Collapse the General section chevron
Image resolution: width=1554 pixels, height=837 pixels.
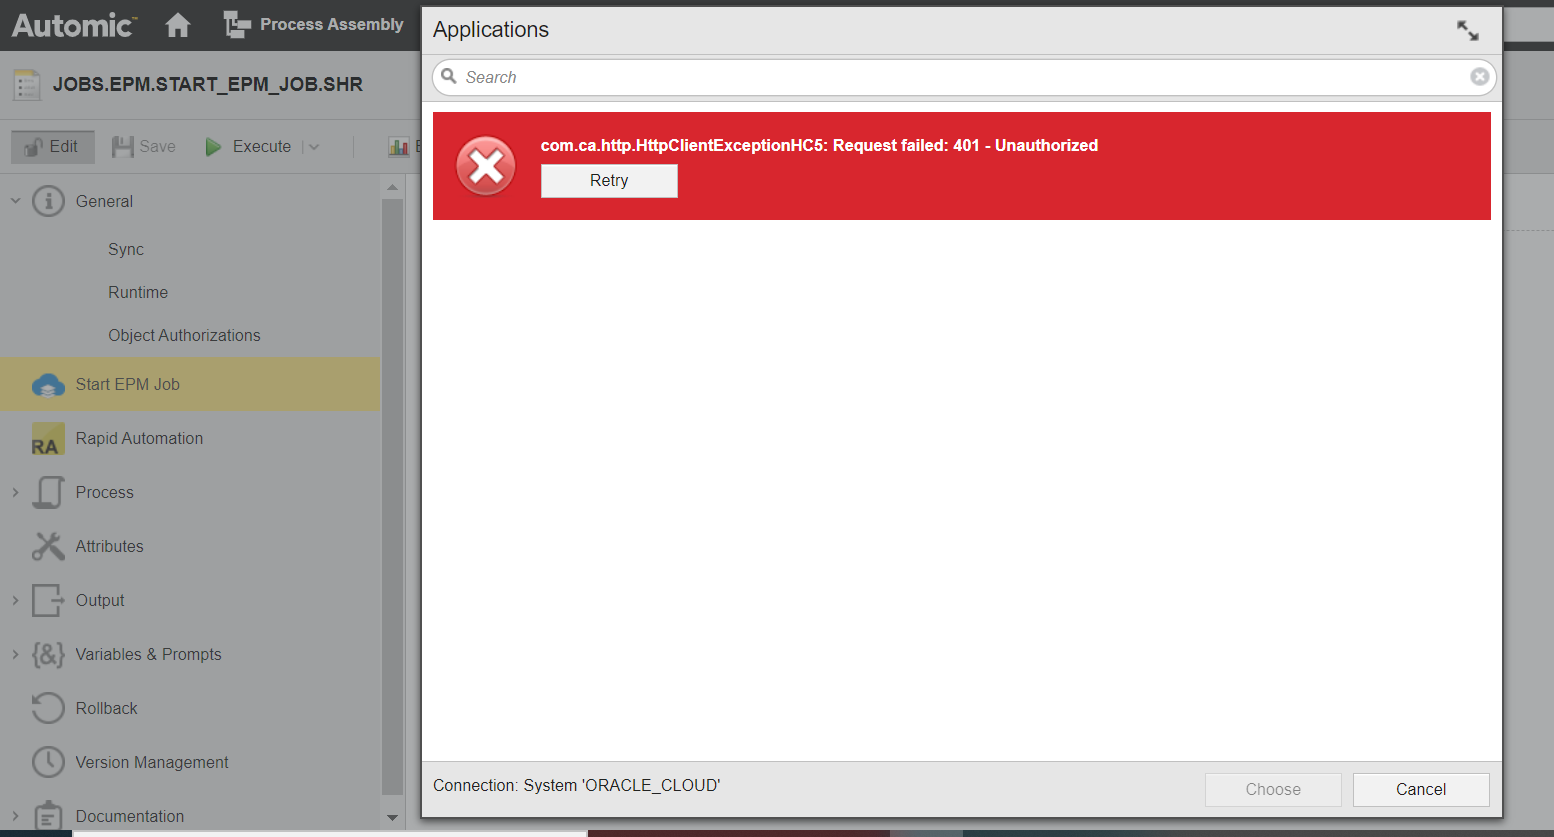pyautogui.click(x=15, y=200)
